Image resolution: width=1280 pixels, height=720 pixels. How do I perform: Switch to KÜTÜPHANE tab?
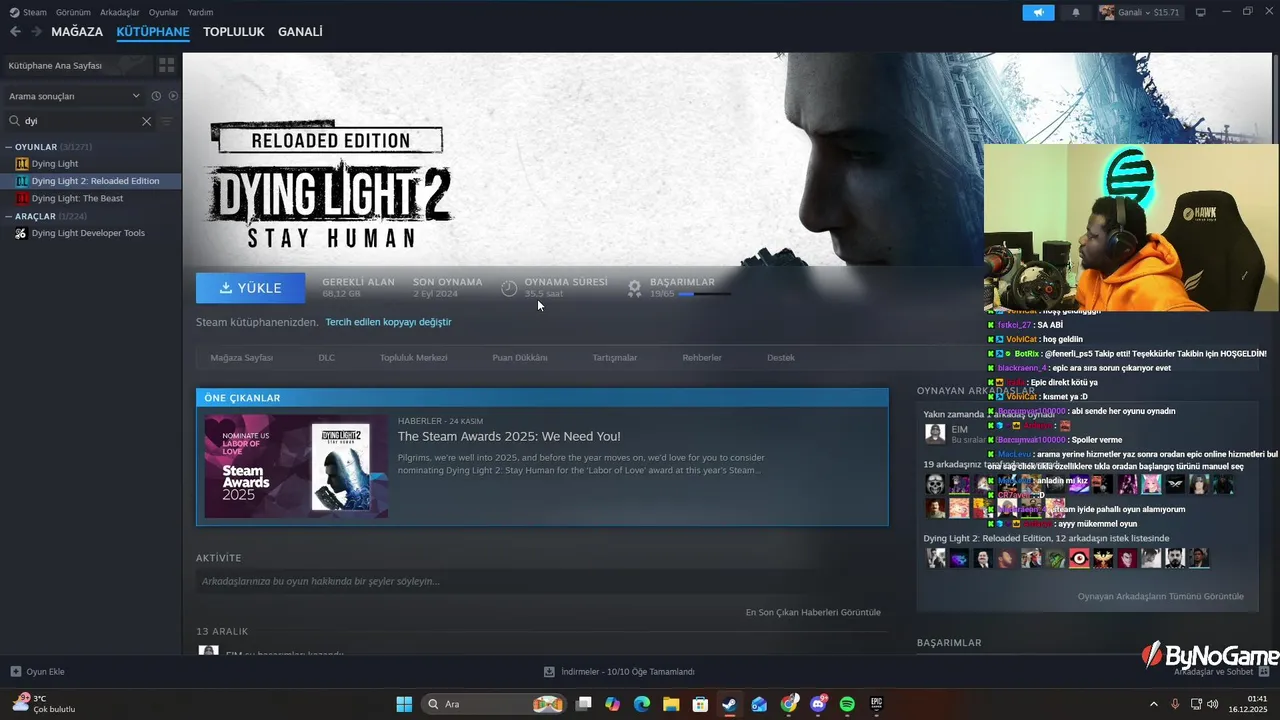click(153, 32)
